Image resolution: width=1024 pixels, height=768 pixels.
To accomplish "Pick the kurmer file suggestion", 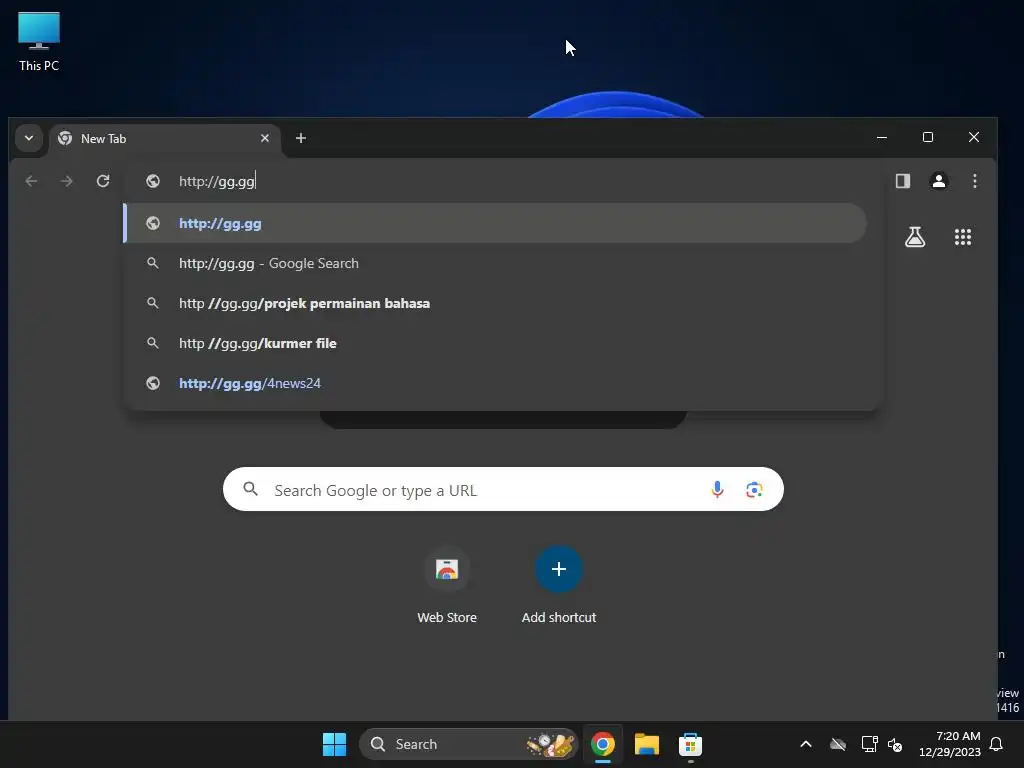I will pos(495,343).
